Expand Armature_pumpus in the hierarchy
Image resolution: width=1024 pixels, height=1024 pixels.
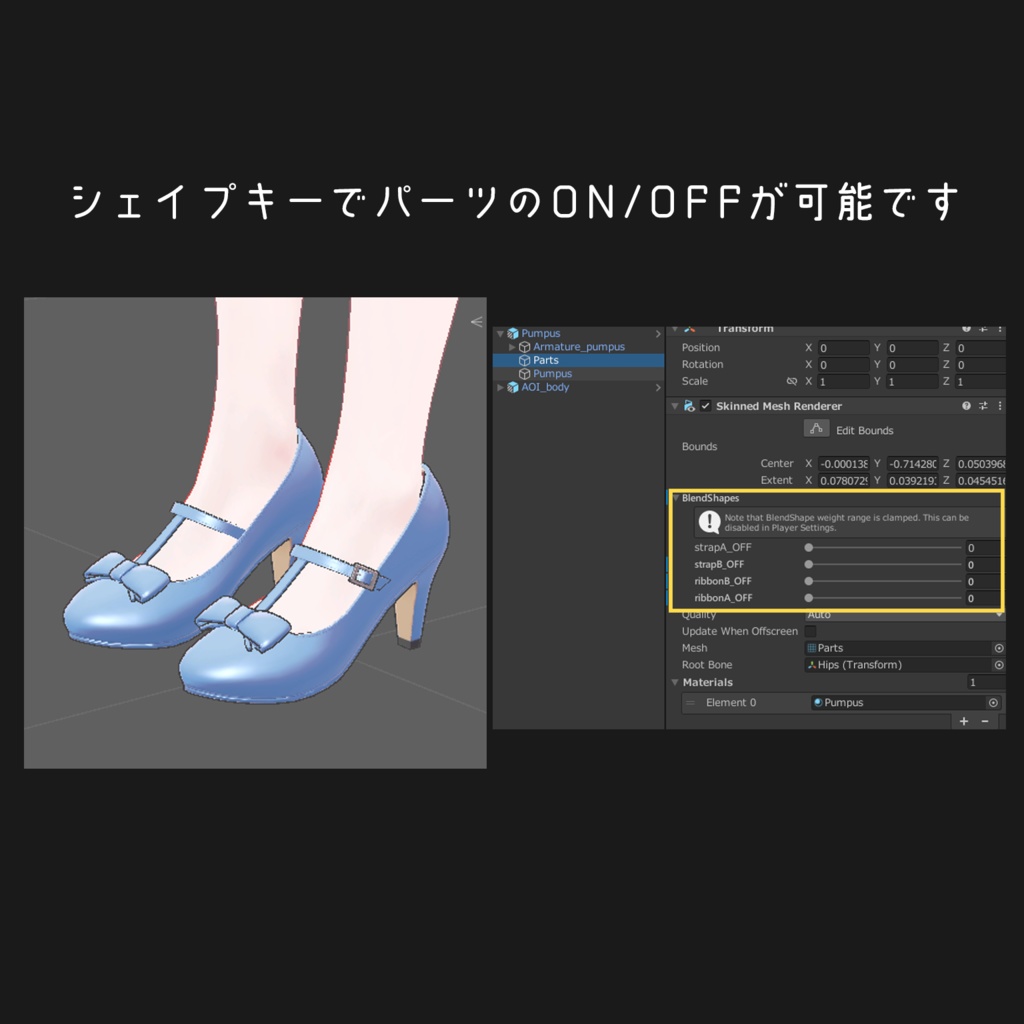click(x=513, y=346)
